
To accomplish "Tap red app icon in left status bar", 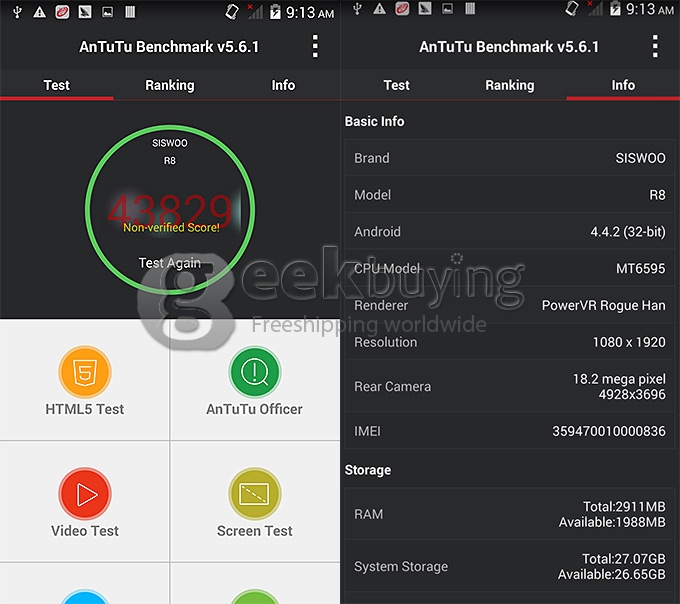I will pos(62,12).
